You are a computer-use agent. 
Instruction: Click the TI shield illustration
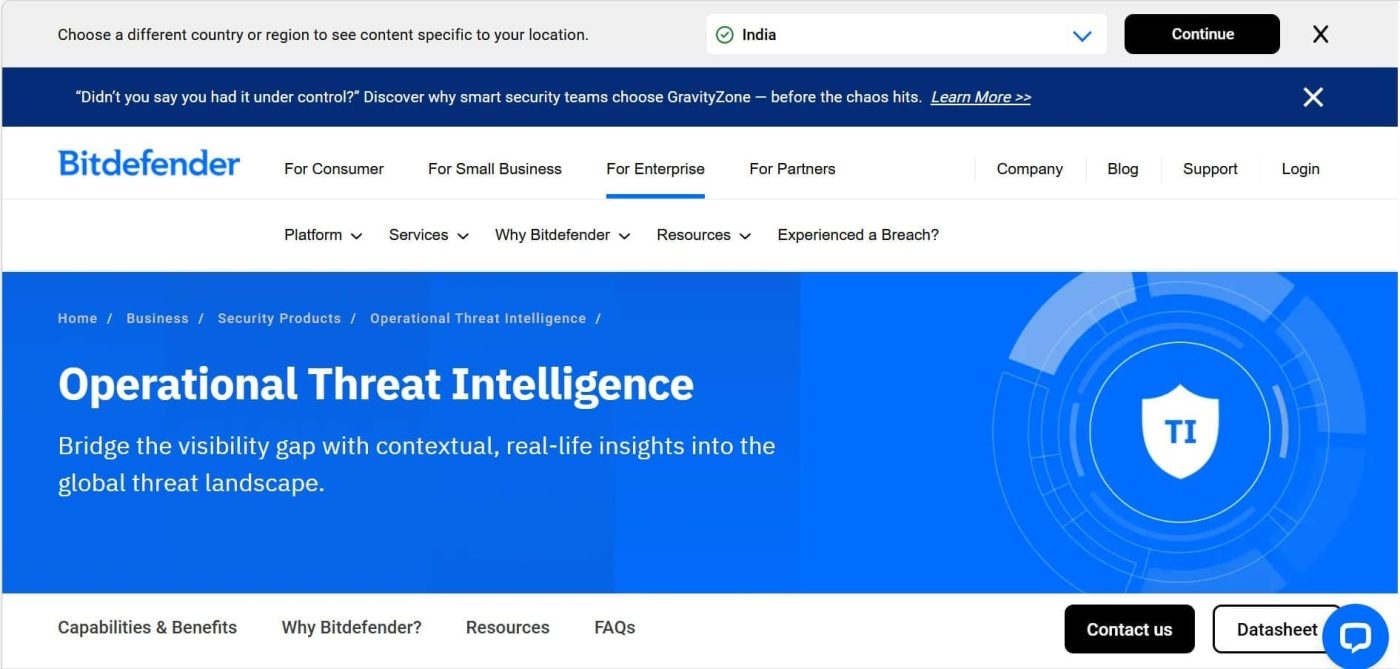point(1181,430)
